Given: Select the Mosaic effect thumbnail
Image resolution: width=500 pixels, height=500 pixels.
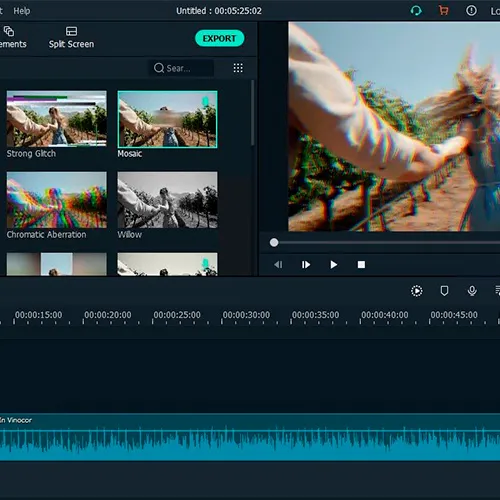Looking at the screenshot, I should click(x=167, y=119).
